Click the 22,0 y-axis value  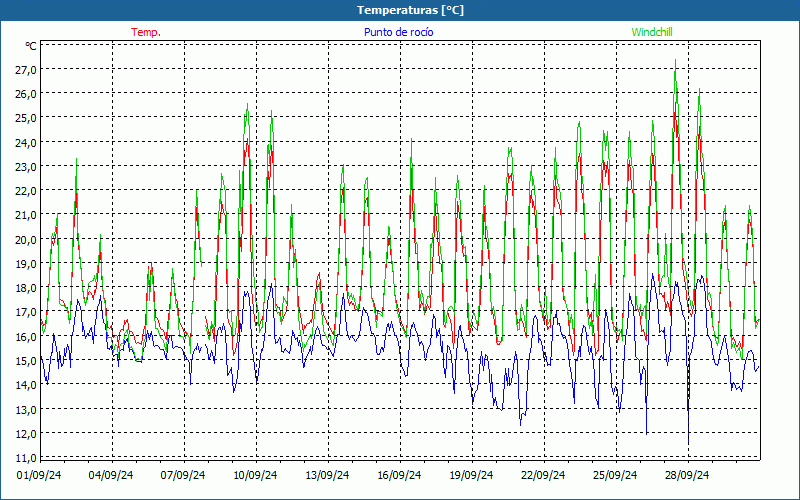tap(26, 192)
